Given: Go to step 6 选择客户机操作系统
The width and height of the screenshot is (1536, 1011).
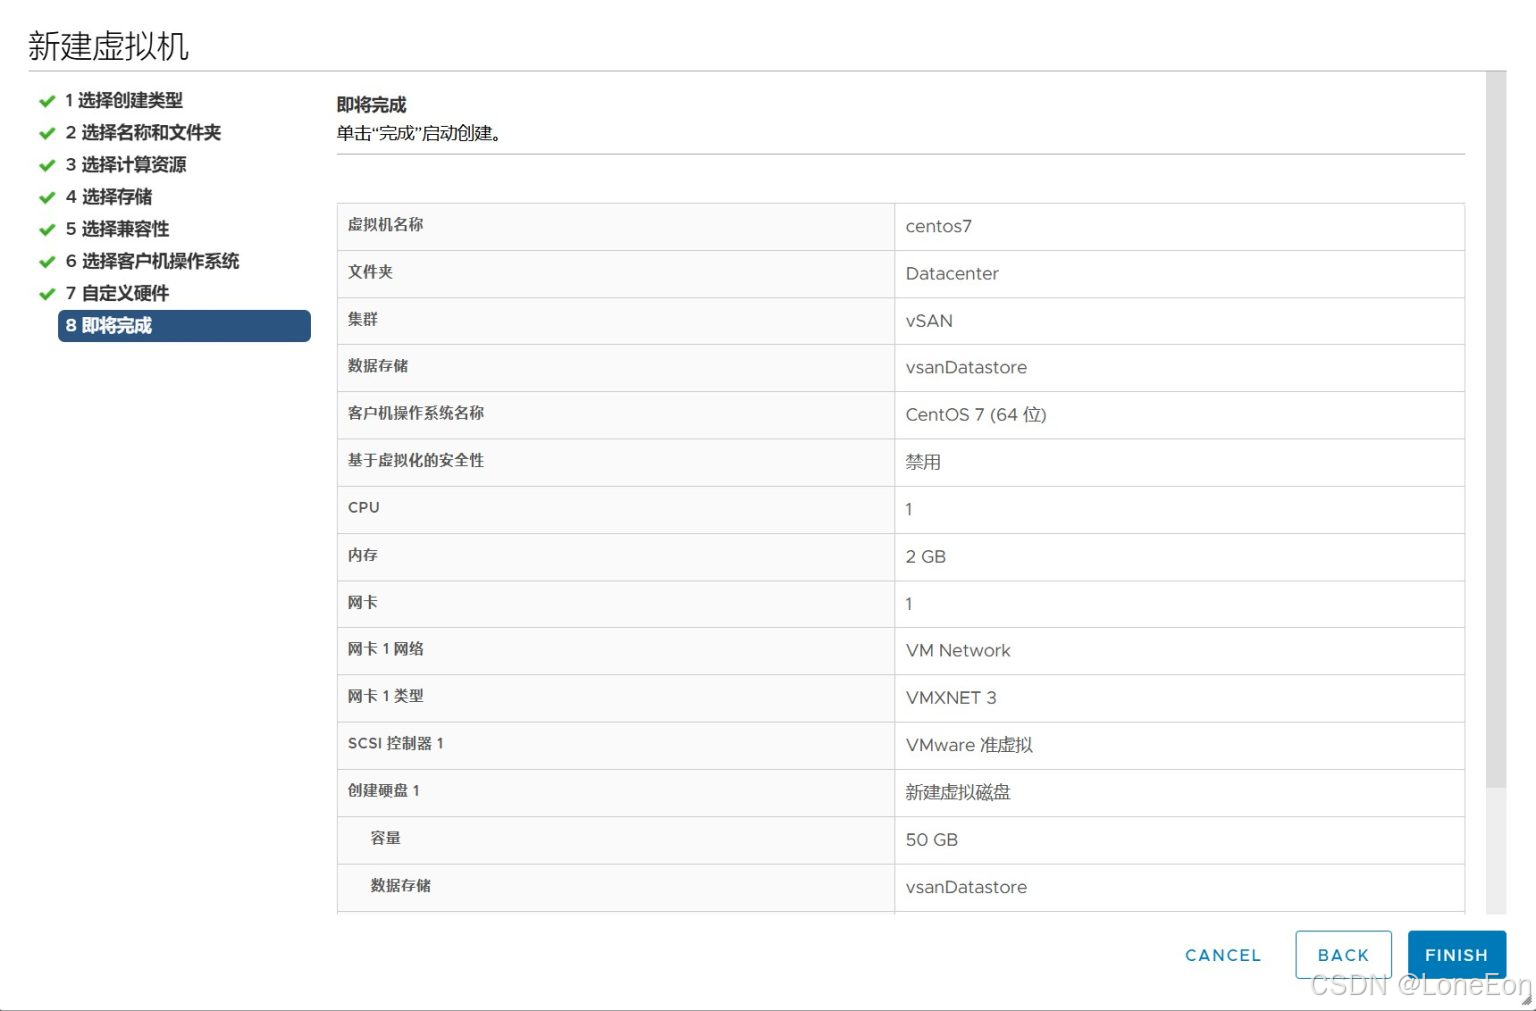Looking at the screenshot, I should point(152,260).
